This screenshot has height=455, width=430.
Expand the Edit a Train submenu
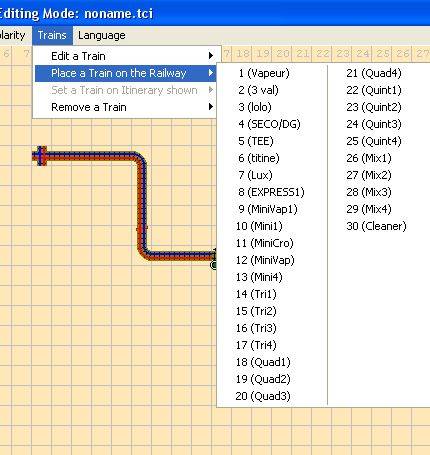pyautogui.click(x=125, y=56)
